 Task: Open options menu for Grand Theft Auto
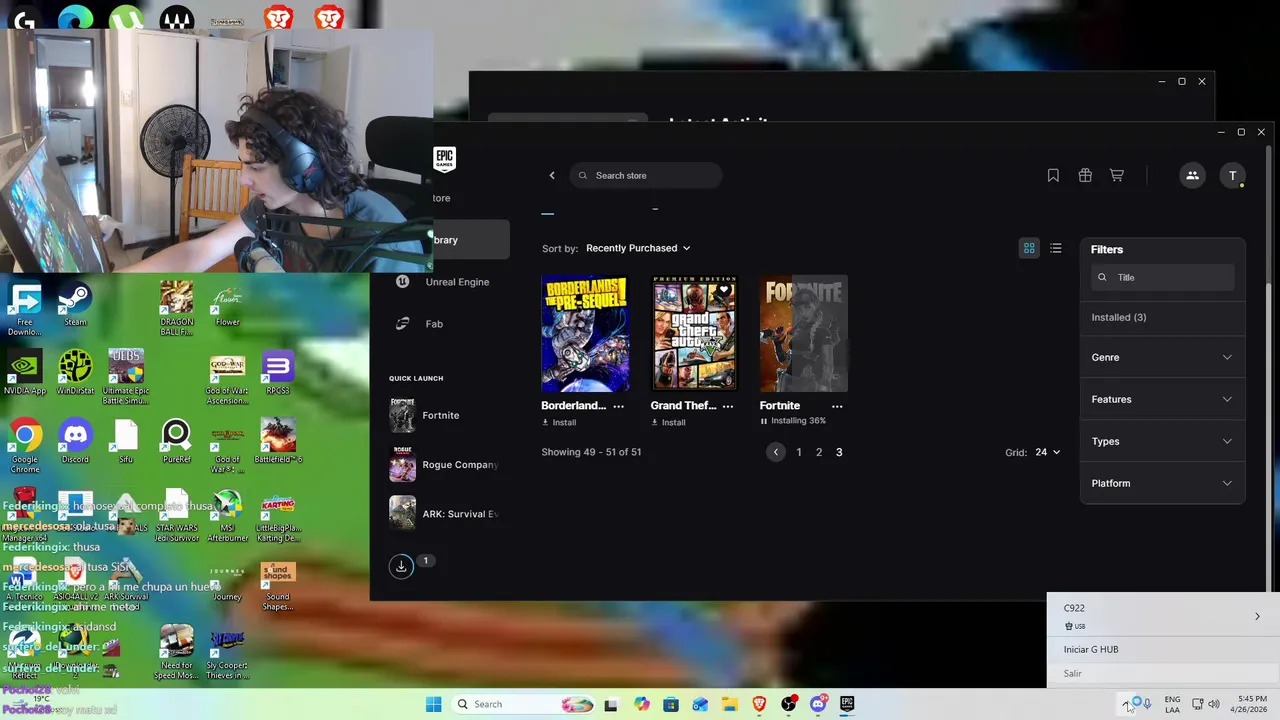point(728,406)
